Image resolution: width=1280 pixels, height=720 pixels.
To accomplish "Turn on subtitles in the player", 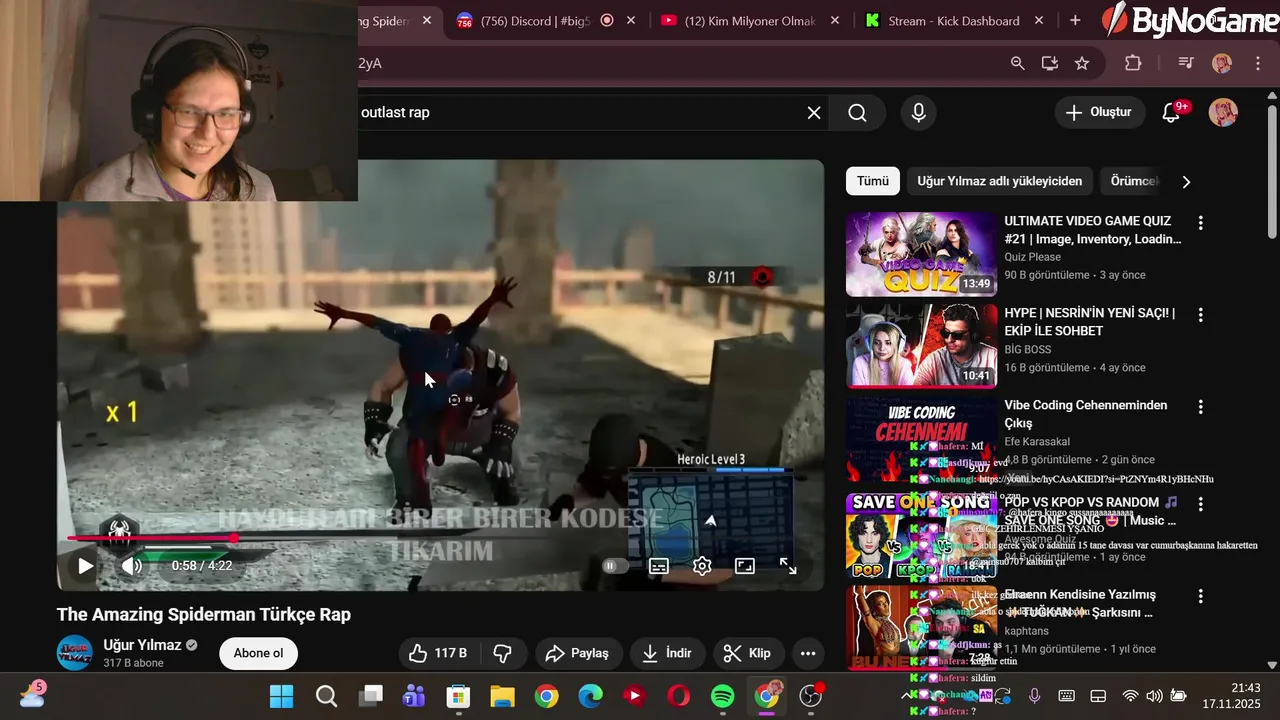I will (x=658, y=566).
